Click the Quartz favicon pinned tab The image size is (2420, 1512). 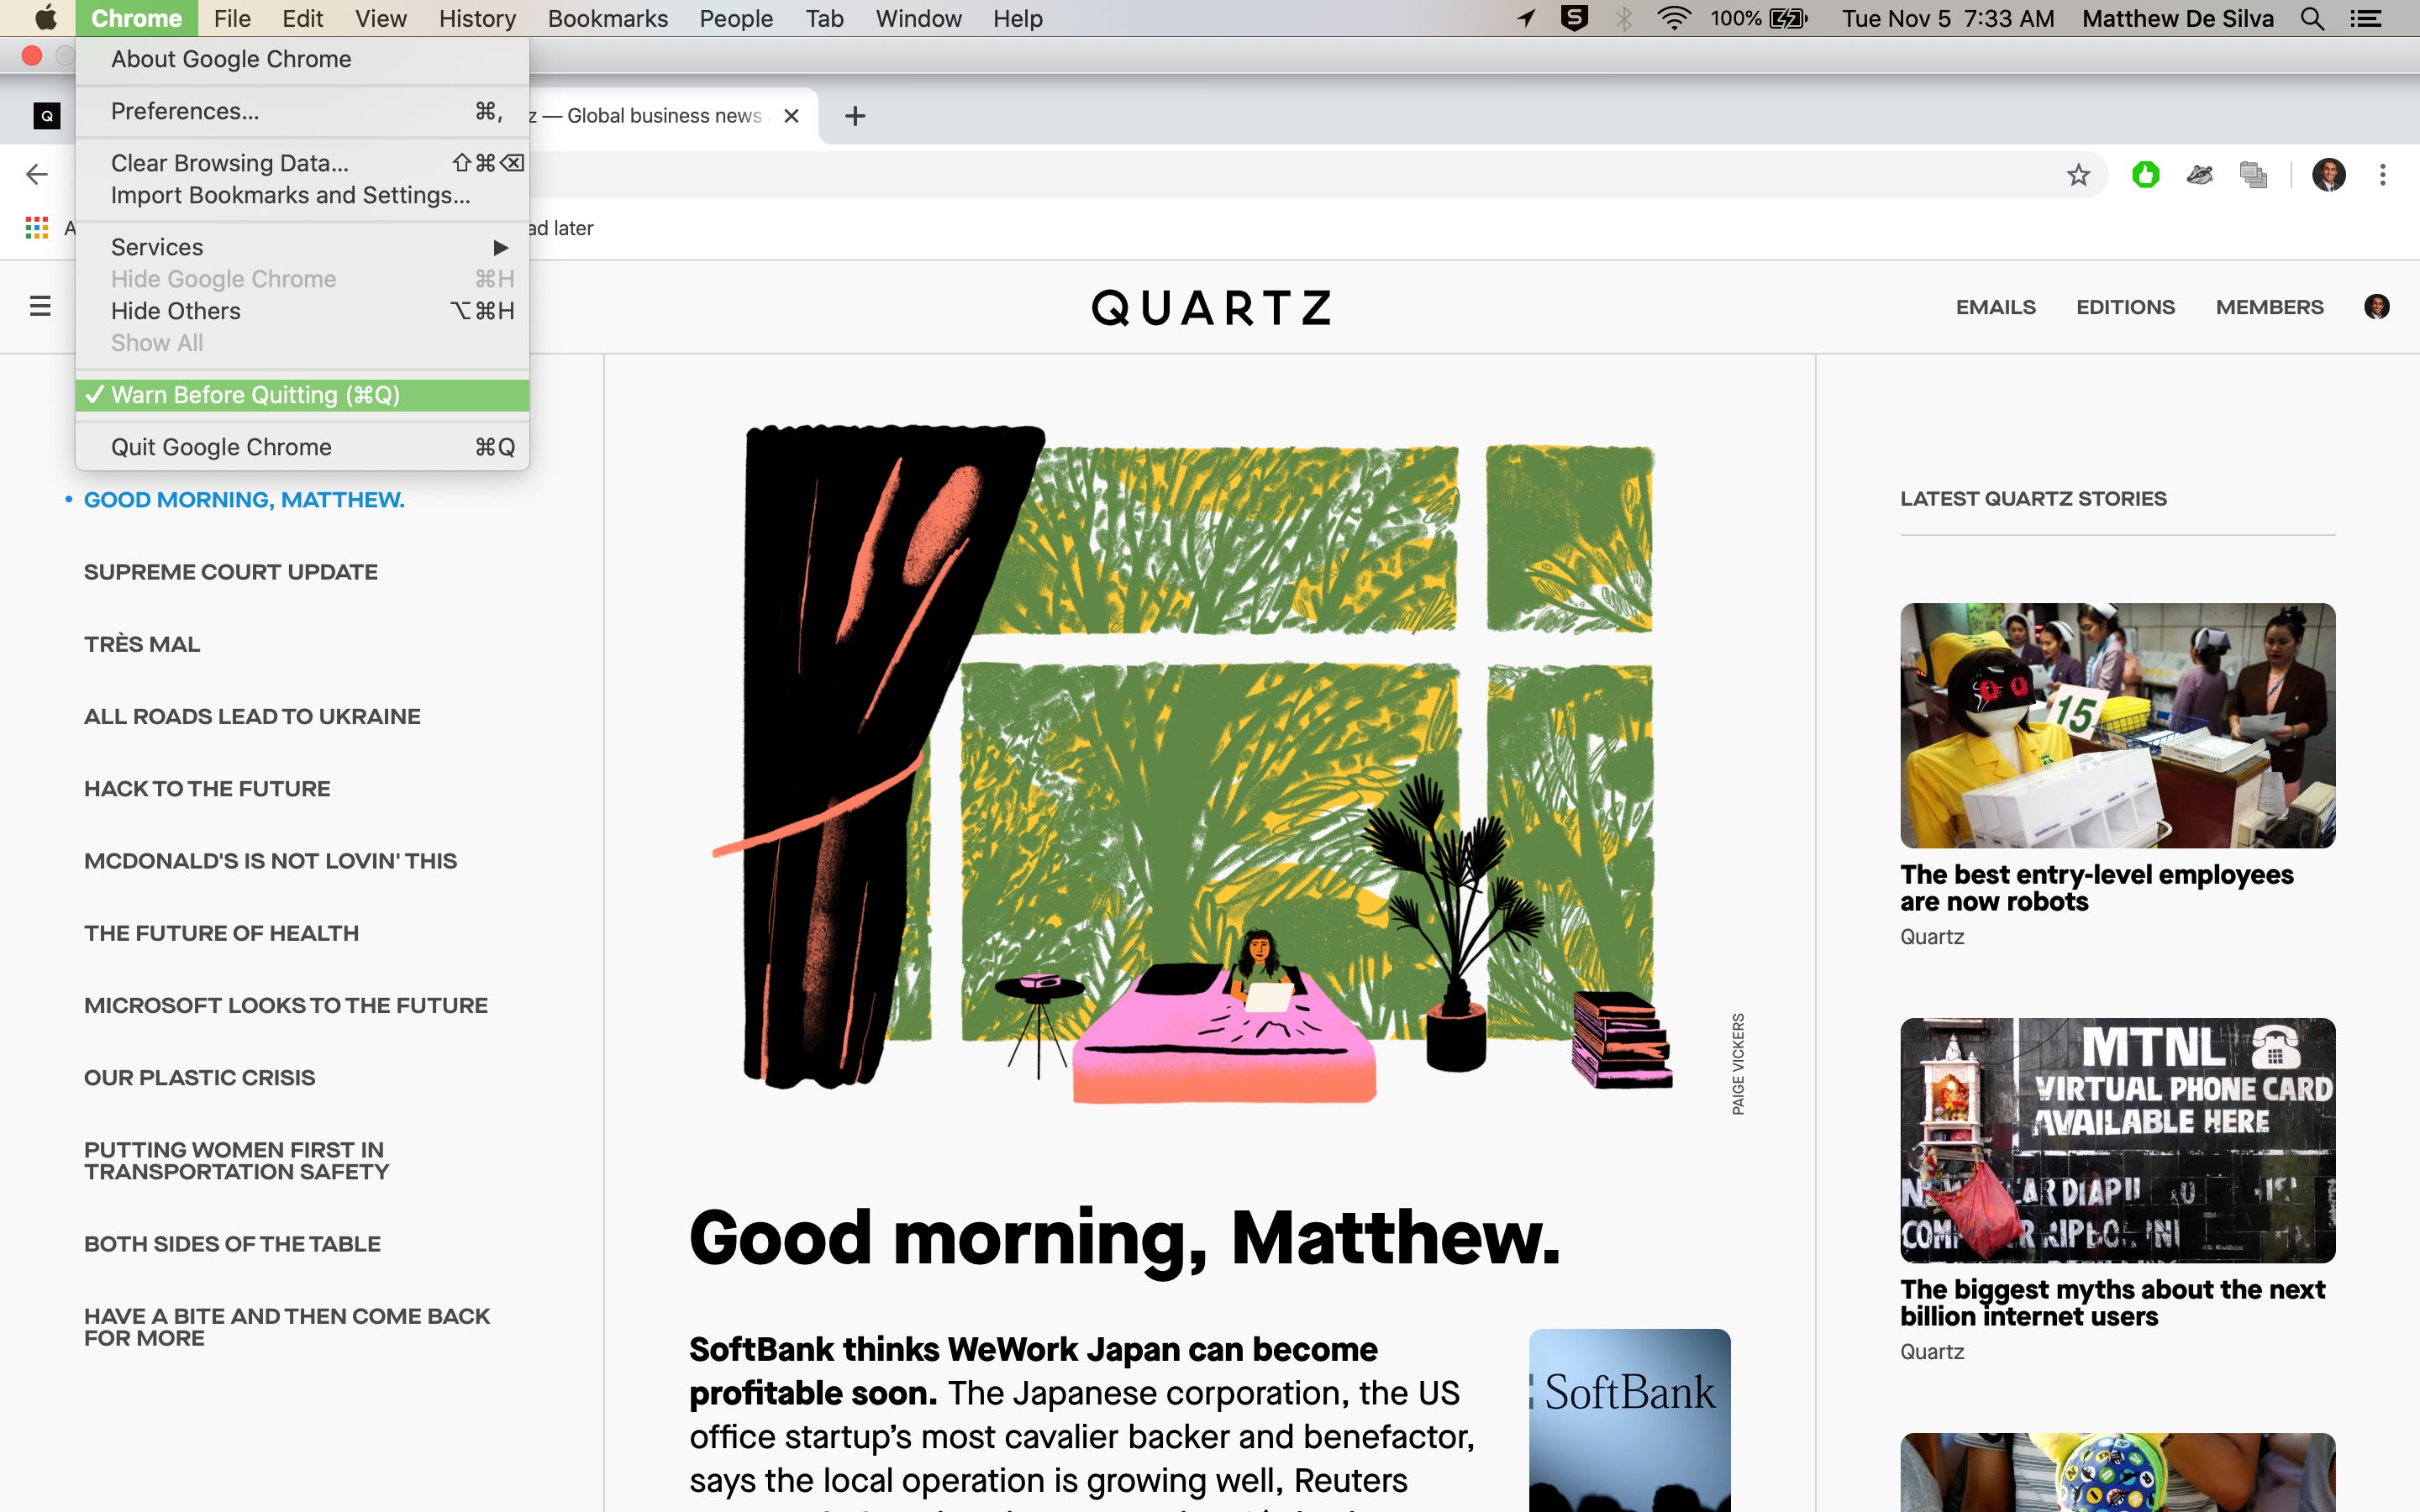[x=46, y=116]
